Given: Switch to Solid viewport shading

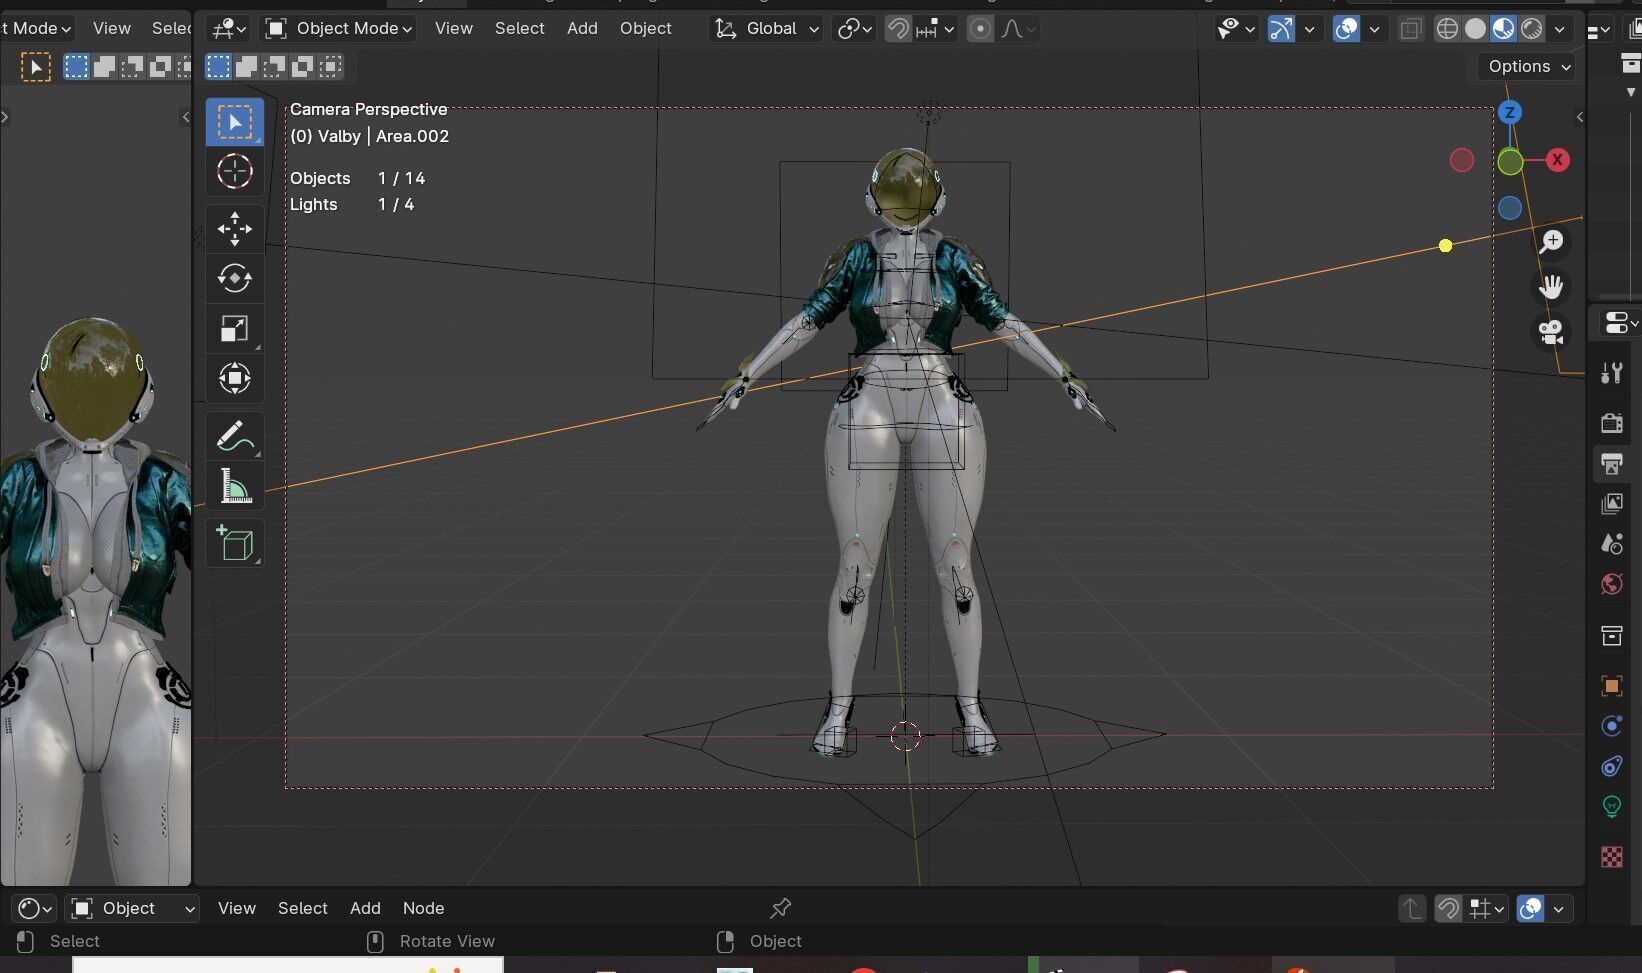Looking at the screenshot, I should tap(1475, 29).
